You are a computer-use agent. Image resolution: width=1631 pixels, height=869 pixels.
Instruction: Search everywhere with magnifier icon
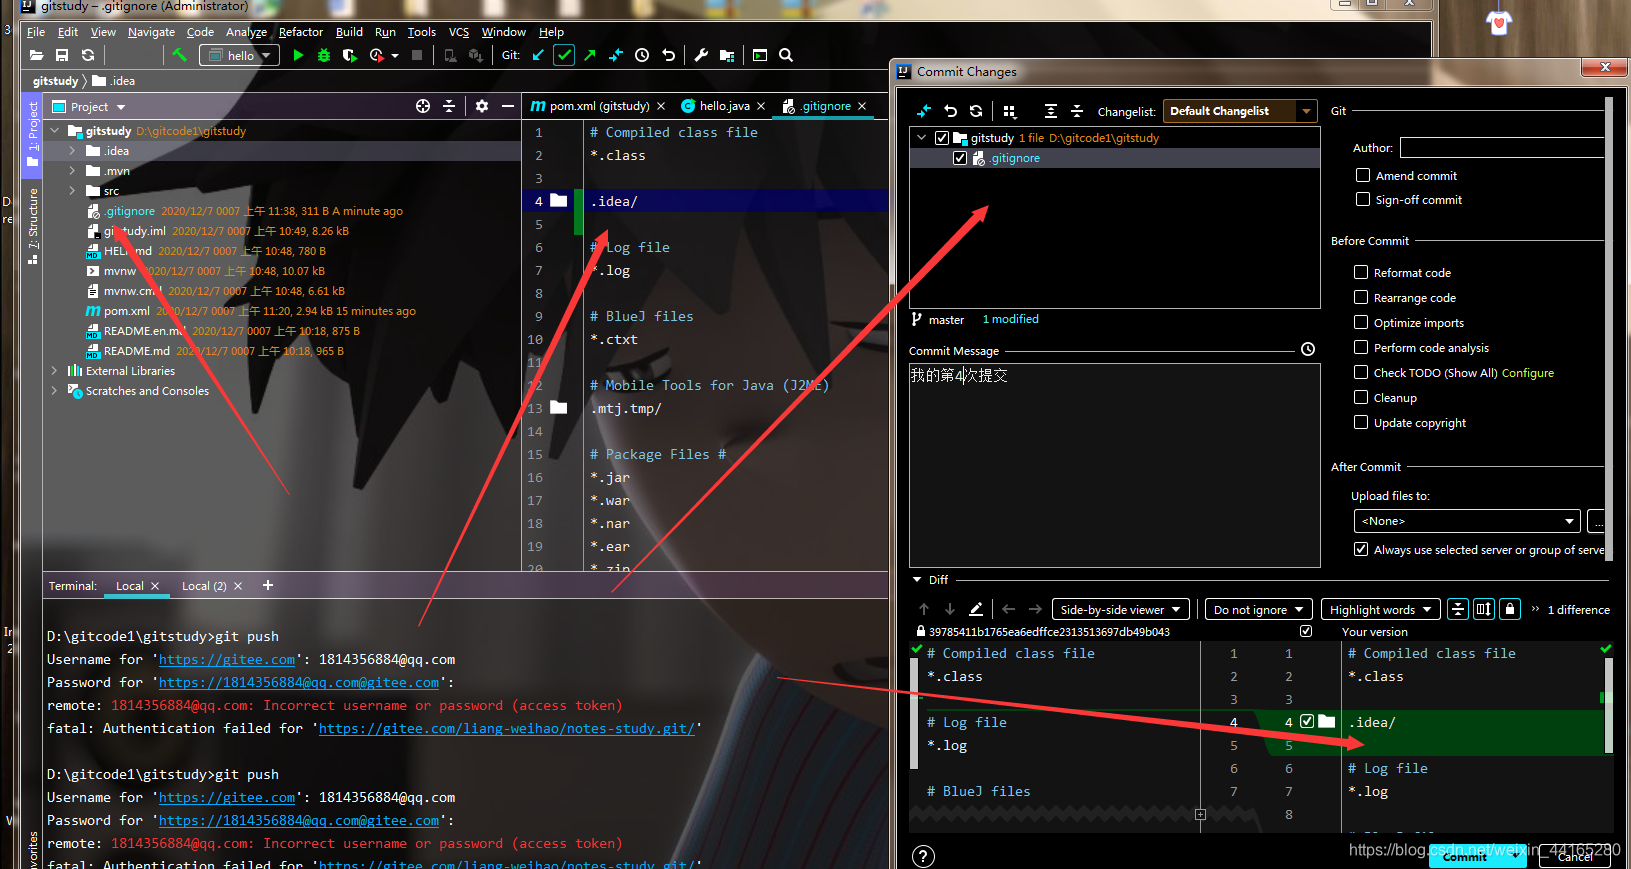(786, 55)
